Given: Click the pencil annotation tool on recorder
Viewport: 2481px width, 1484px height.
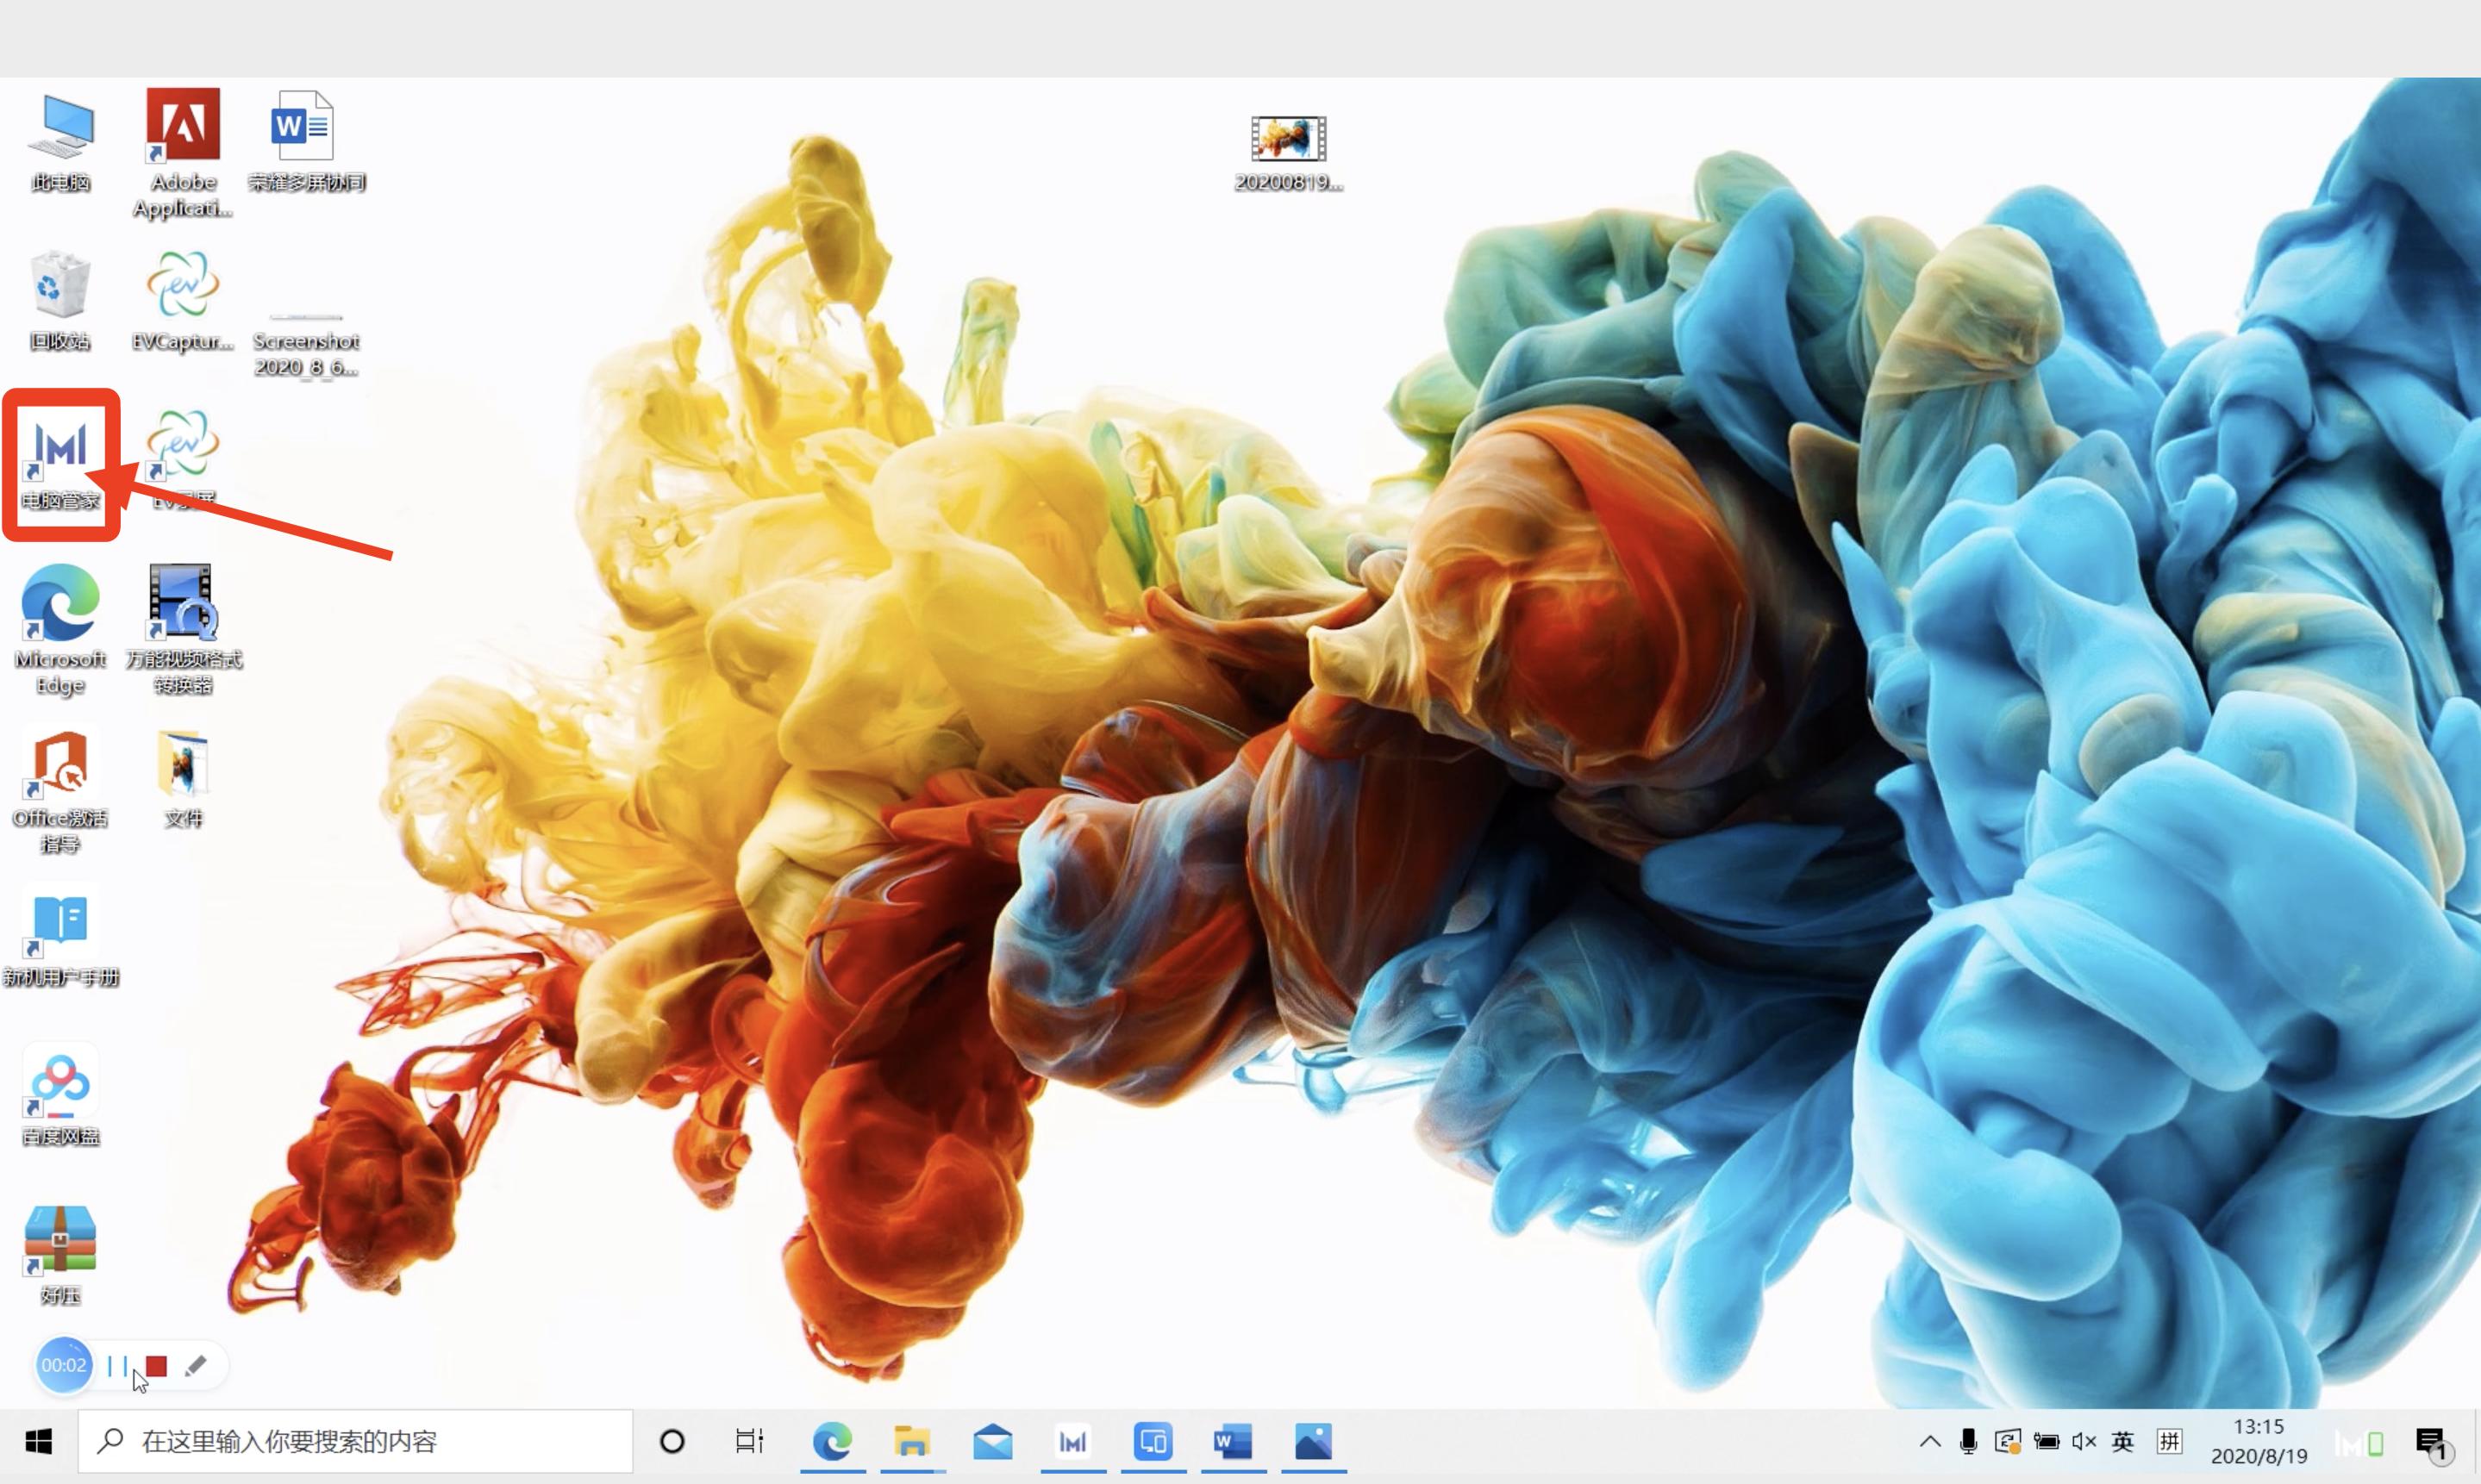Looking at the screenshot, I should (x=196, y=1365).
